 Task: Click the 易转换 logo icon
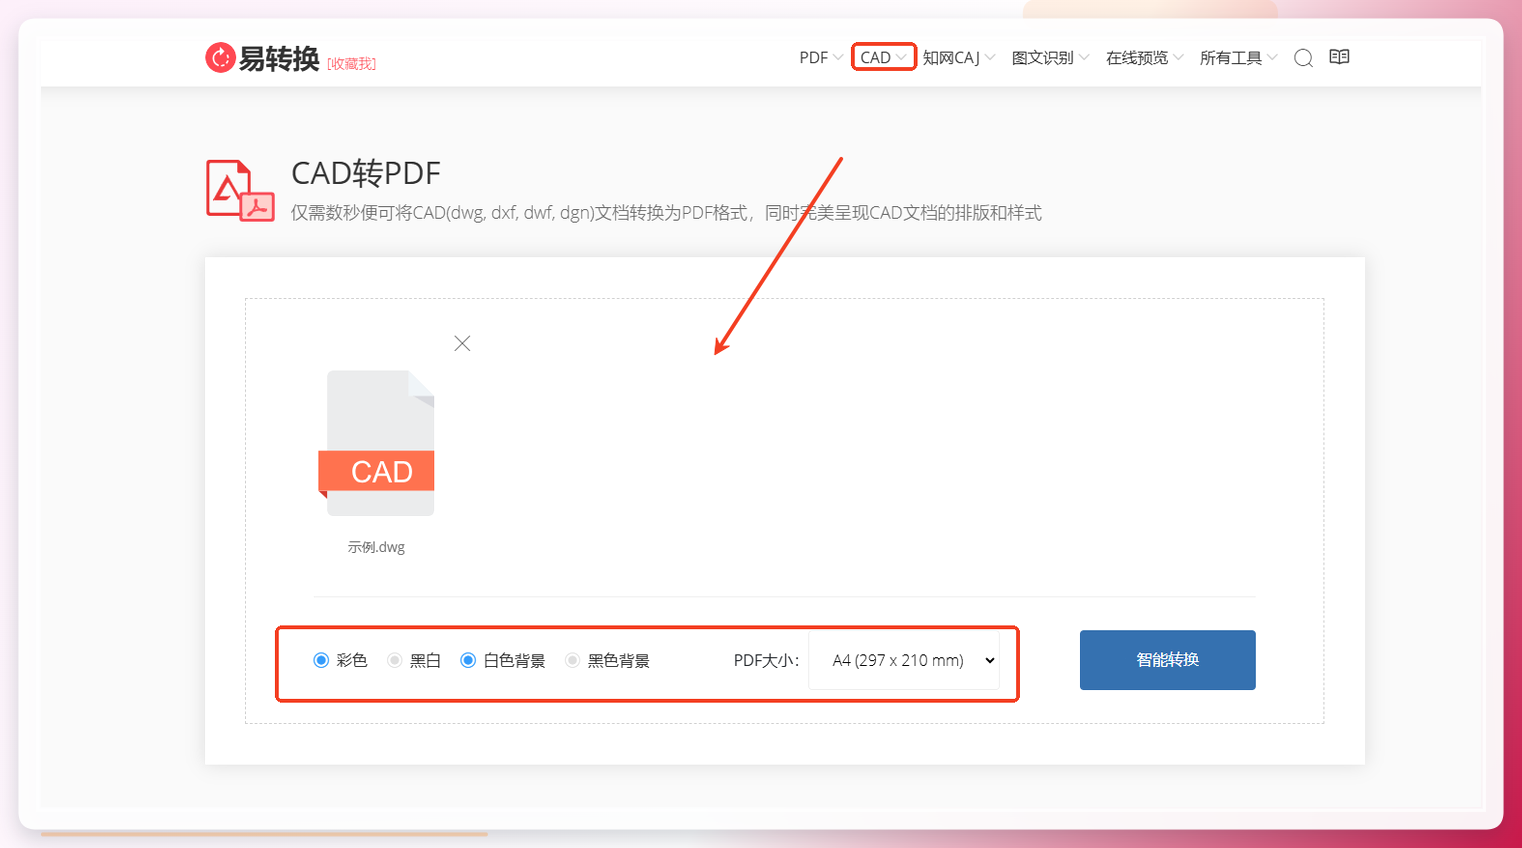pos(220,58)
